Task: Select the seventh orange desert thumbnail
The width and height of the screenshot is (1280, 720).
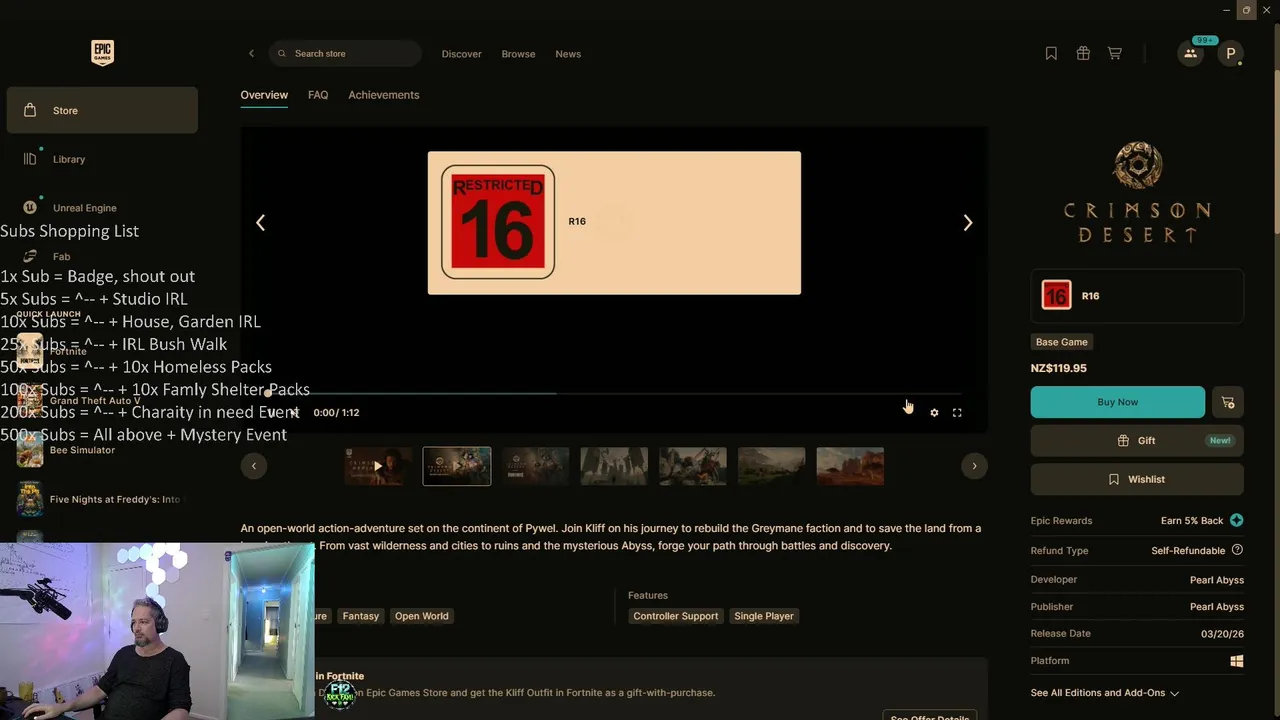Action: tap(850, 466)
